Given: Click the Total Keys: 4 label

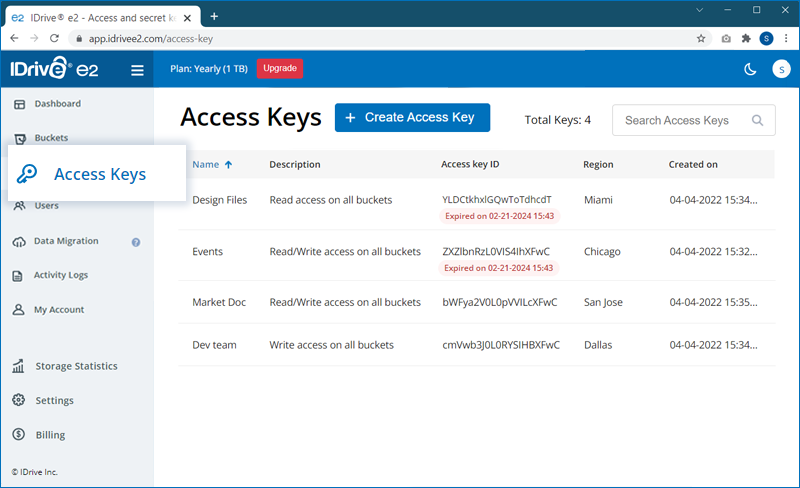Looking at the screenshot, I should coord(557,120).
